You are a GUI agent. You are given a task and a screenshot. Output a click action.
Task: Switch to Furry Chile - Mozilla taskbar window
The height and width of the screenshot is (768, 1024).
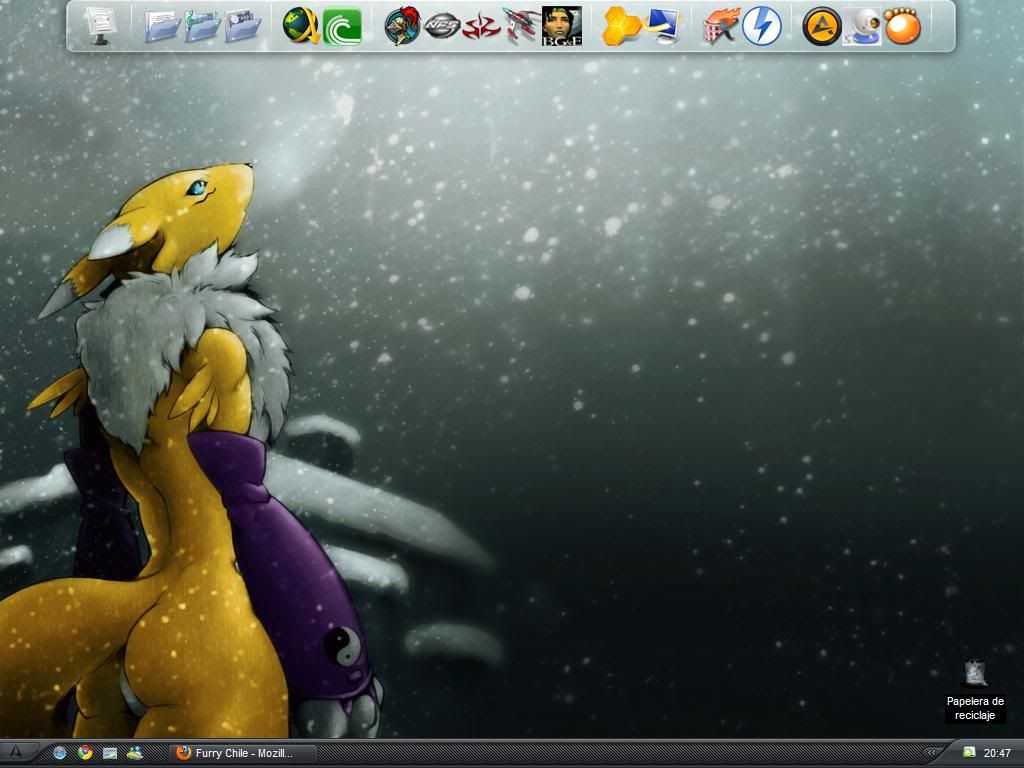[244, 753]
